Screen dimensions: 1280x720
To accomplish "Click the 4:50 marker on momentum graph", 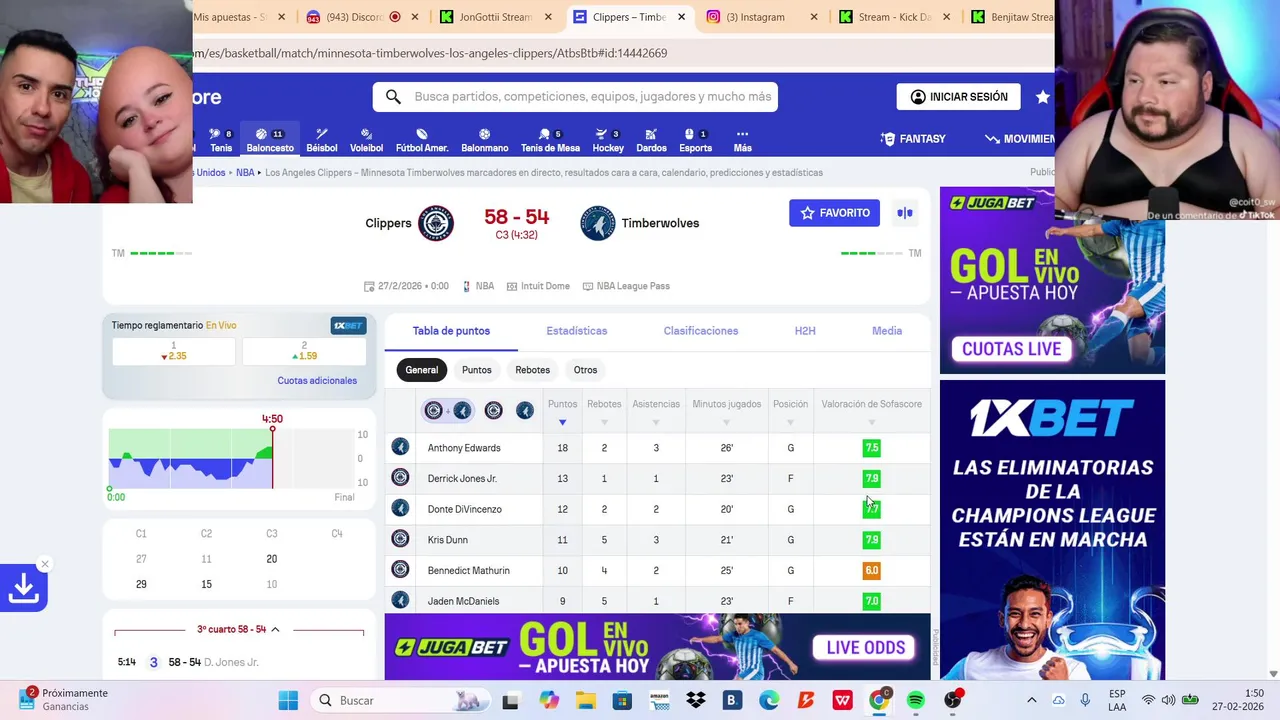I will coord(272,419).
